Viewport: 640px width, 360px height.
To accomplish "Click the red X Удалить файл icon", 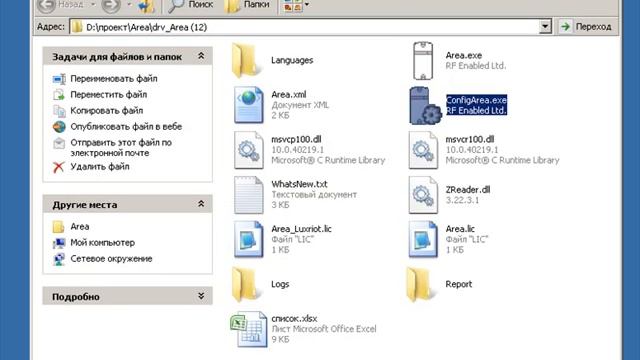I will coord(59,167).
